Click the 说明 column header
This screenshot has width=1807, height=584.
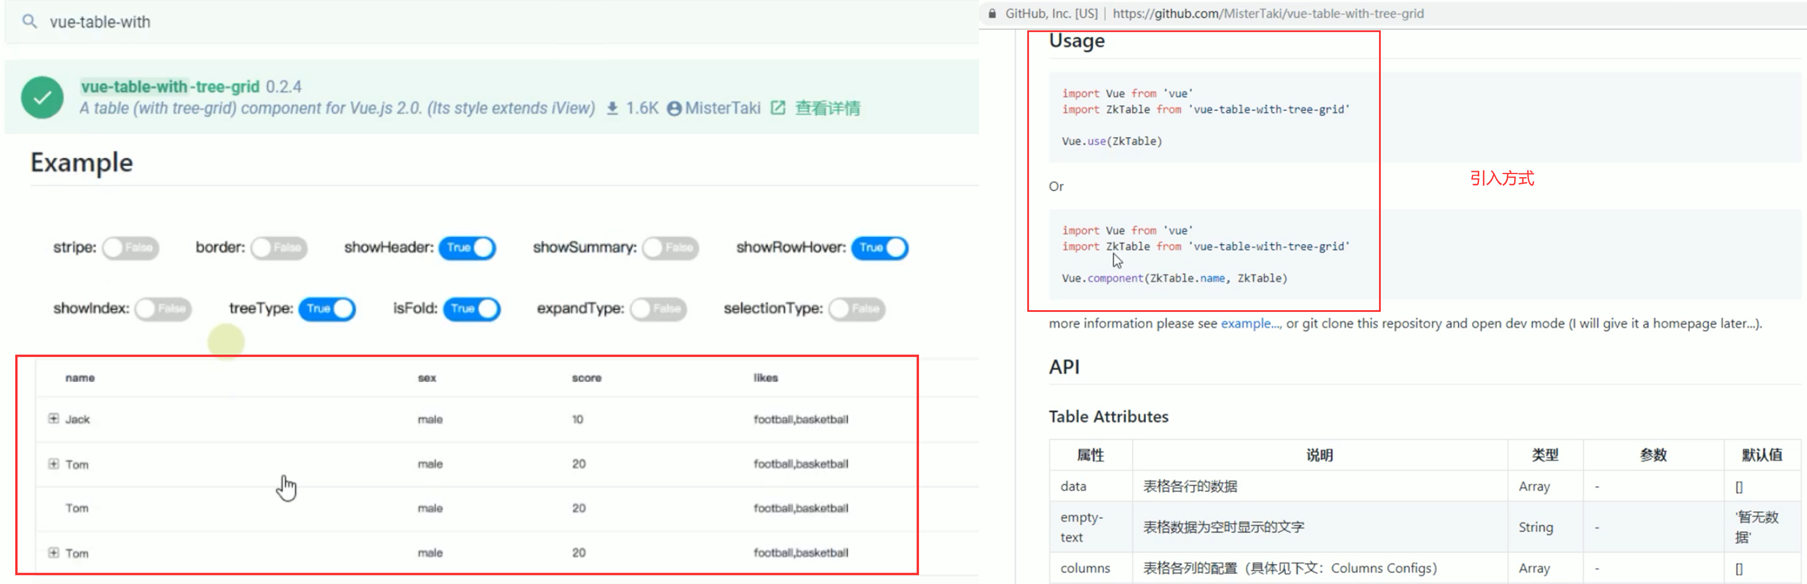(1320, 455)
